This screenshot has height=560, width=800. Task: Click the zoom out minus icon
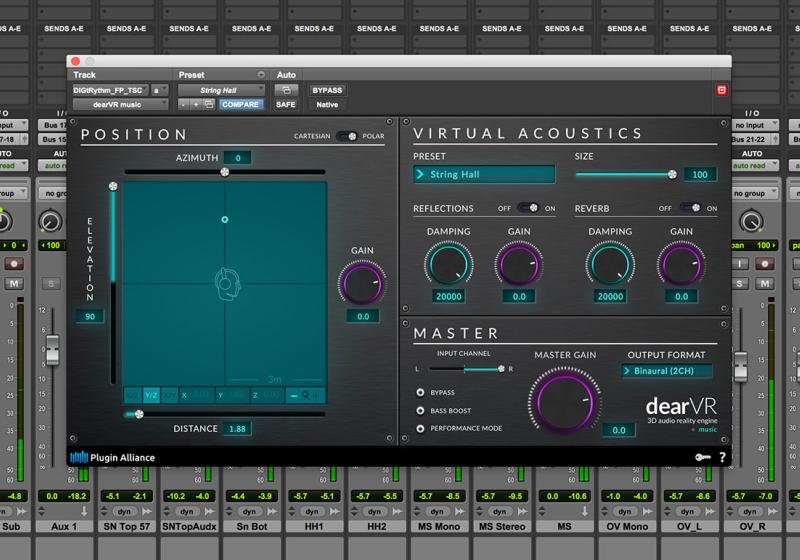[293, 395]
